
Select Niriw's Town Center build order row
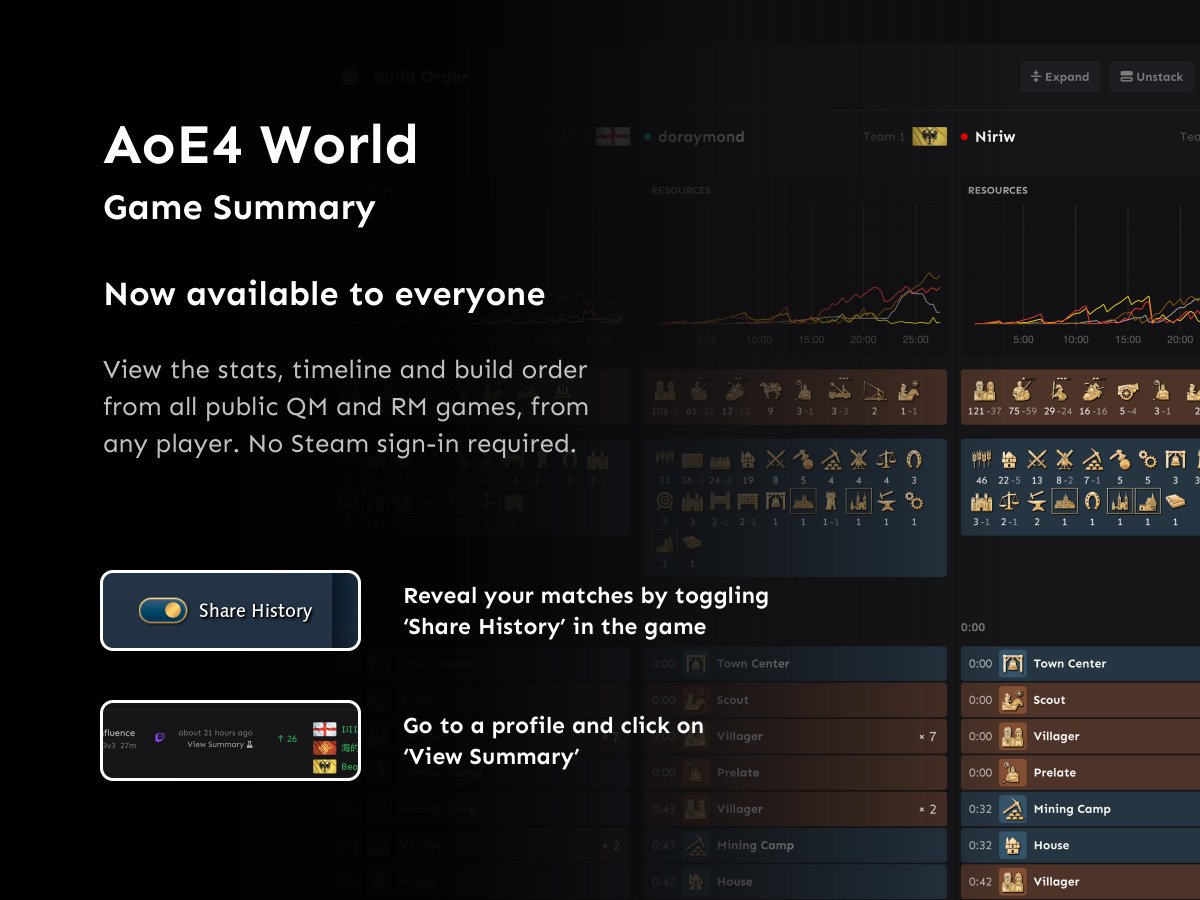(x=1080, y=663)
